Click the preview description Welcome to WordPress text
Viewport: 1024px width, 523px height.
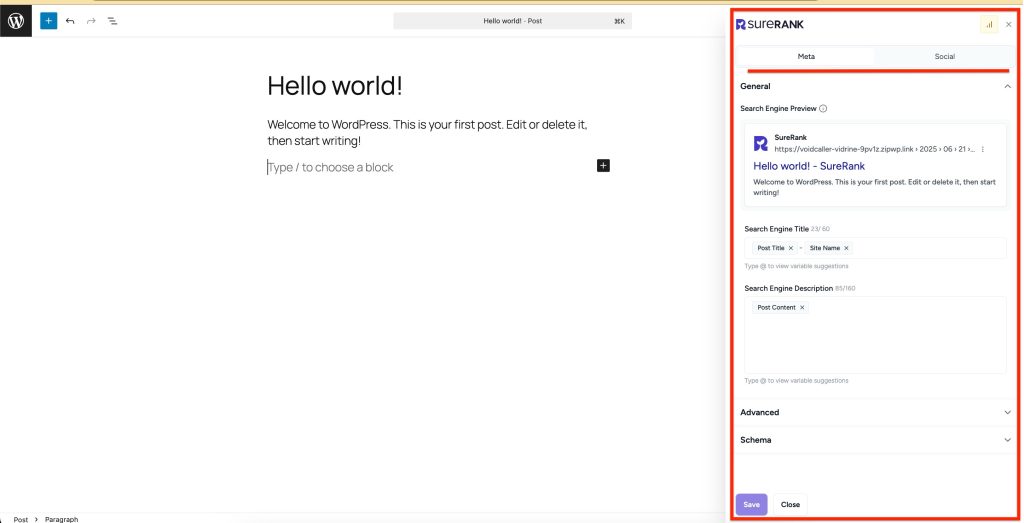coord(874,187)
